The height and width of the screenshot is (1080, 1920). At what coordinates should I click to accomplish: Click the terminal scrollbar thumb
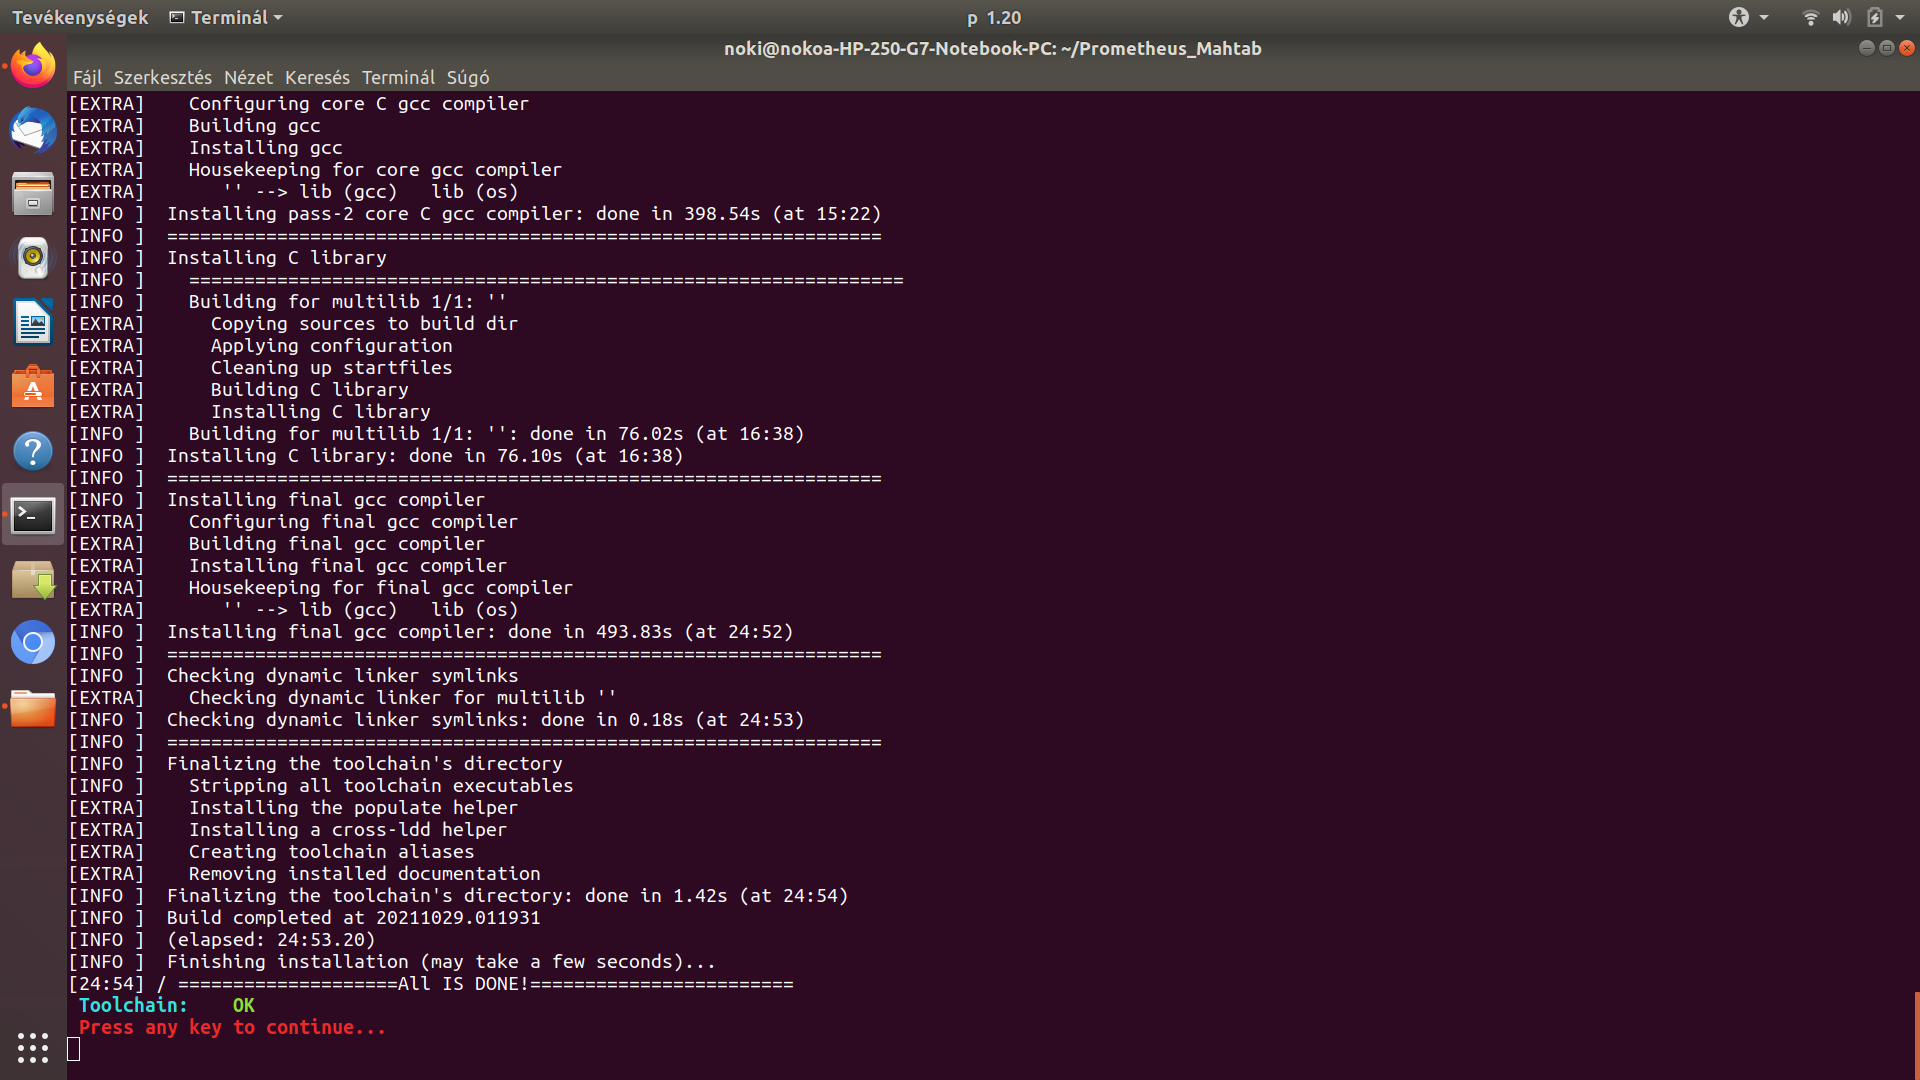(x=1916, y=1035)
